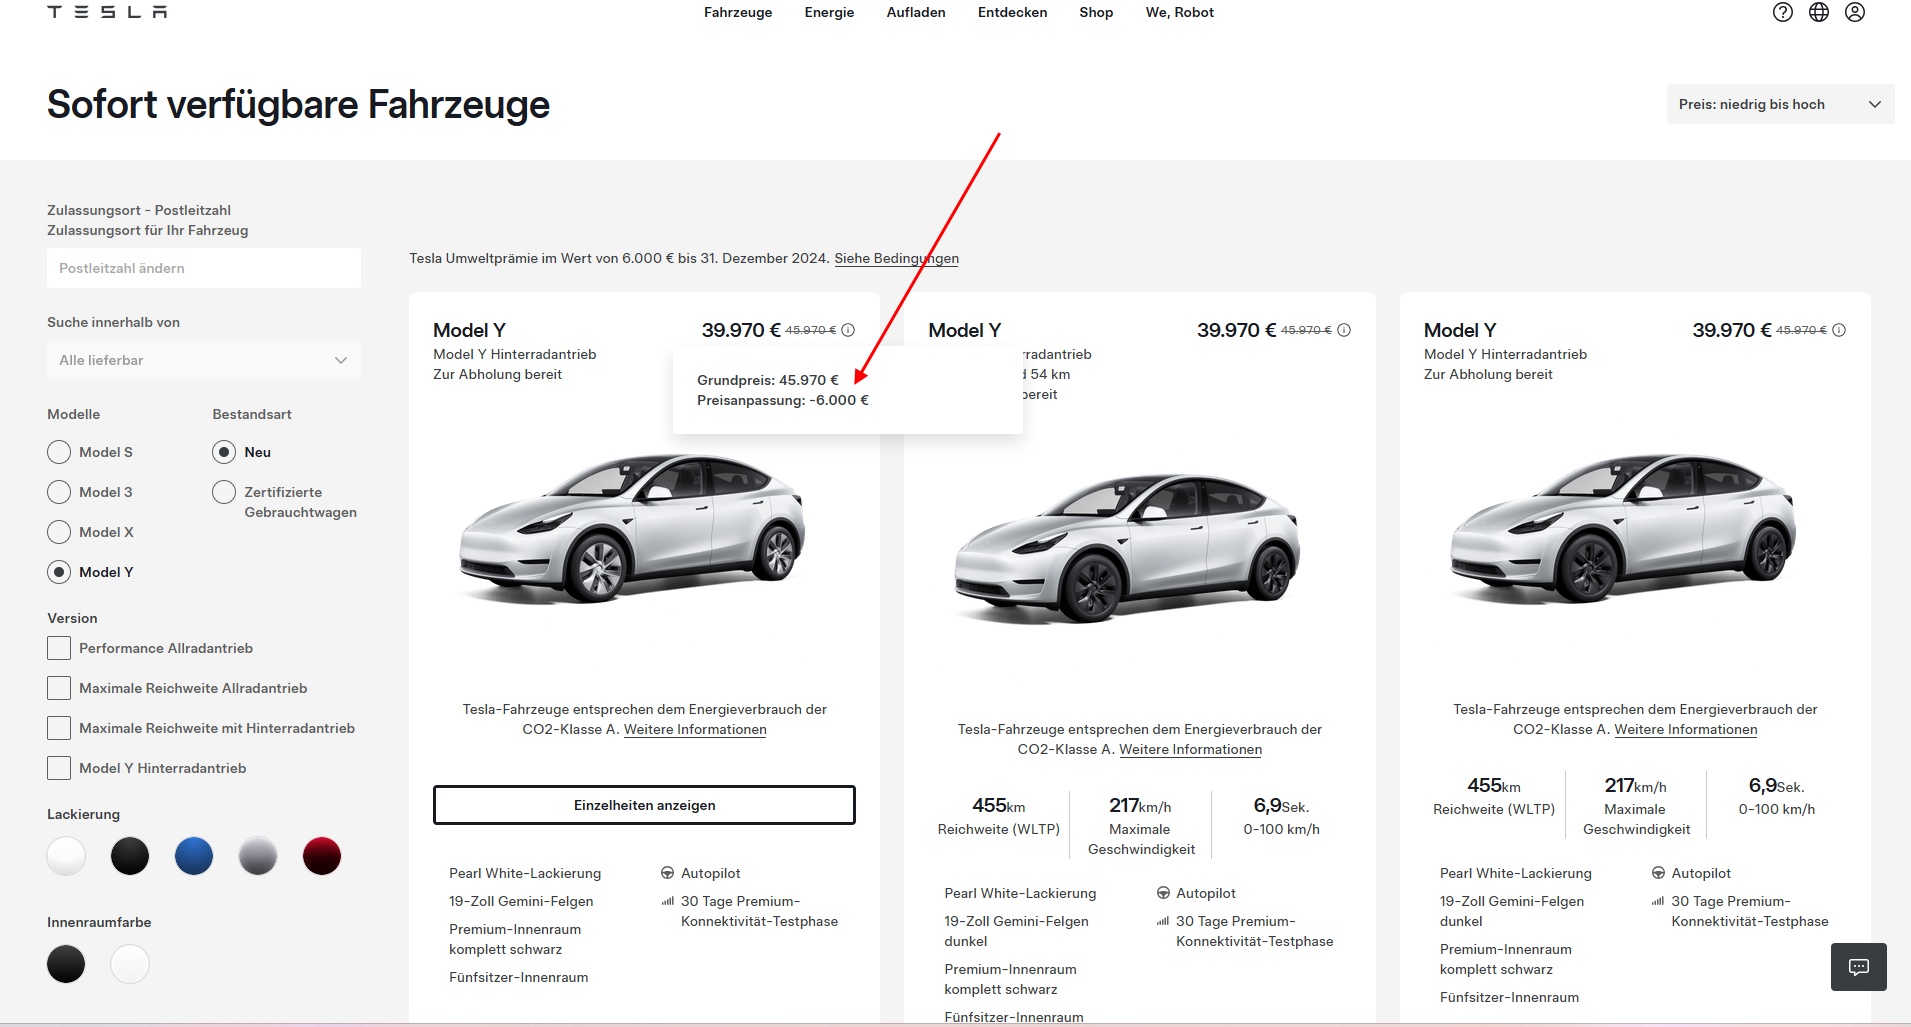1911x1027 pixels.
Task: Click the Einzelheiten anzeigen button
Action: pos(644,805)
